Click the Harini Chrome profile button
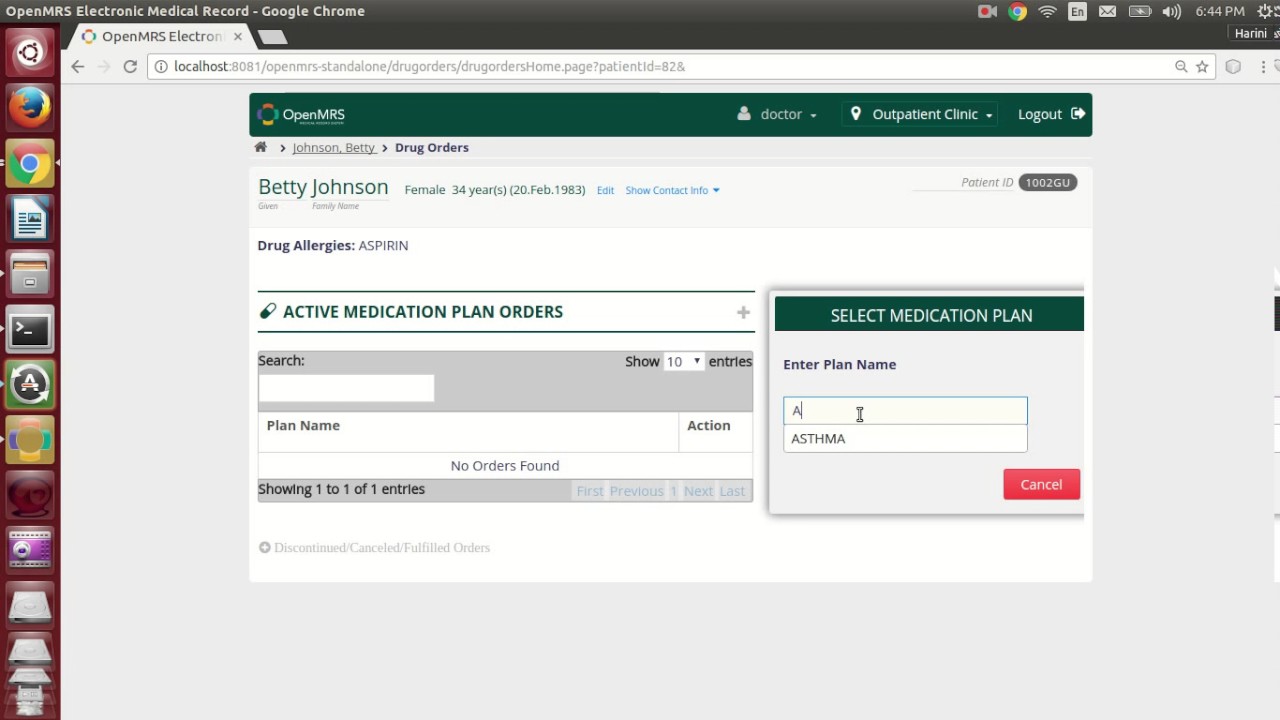This screenshot has height=720, width=1280. coord(1250,34)
